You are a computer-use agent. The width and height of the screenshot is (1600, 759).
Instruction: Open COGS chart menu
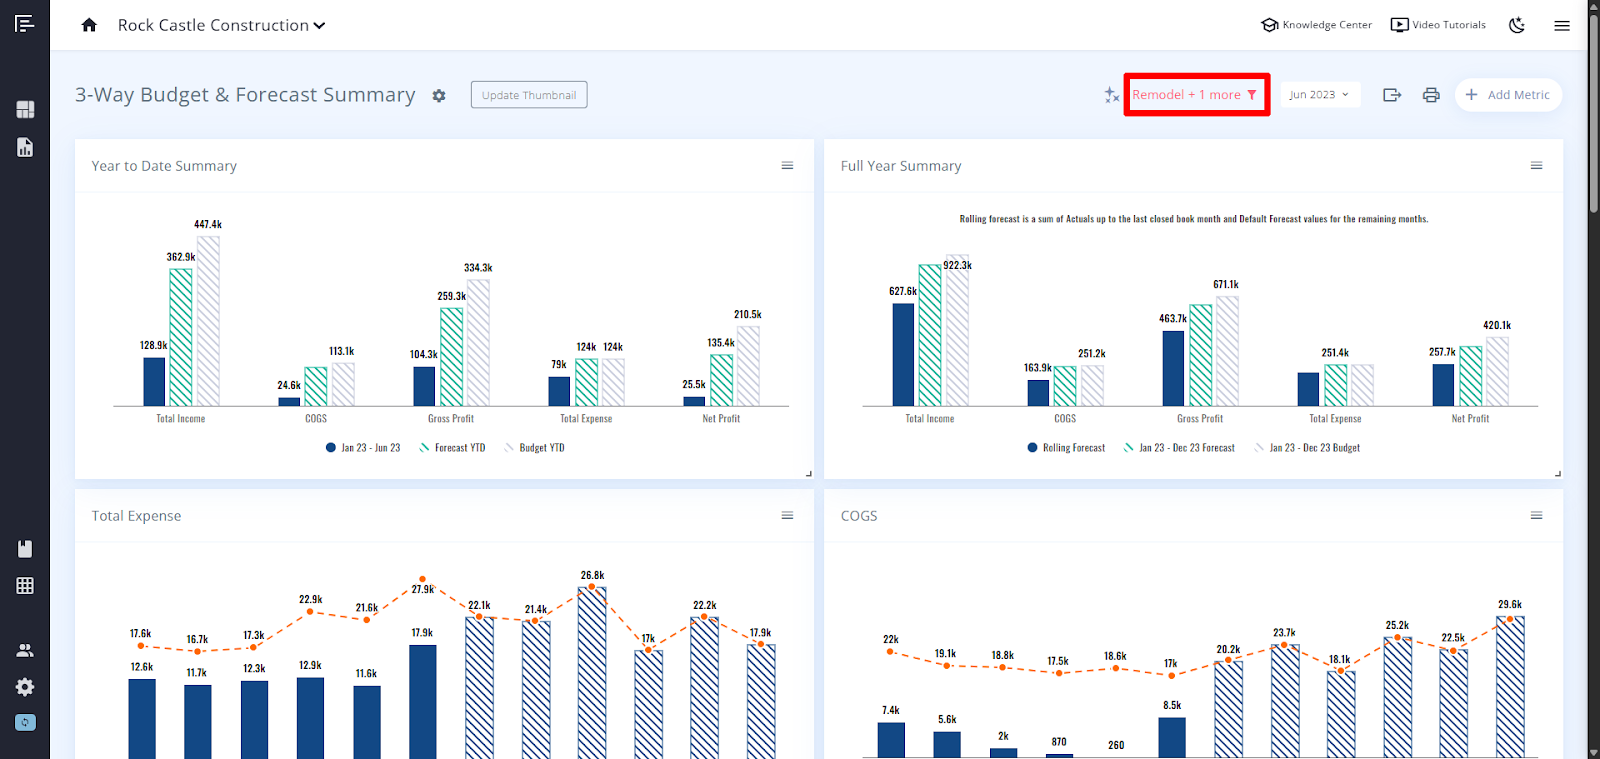point(1536,516)
